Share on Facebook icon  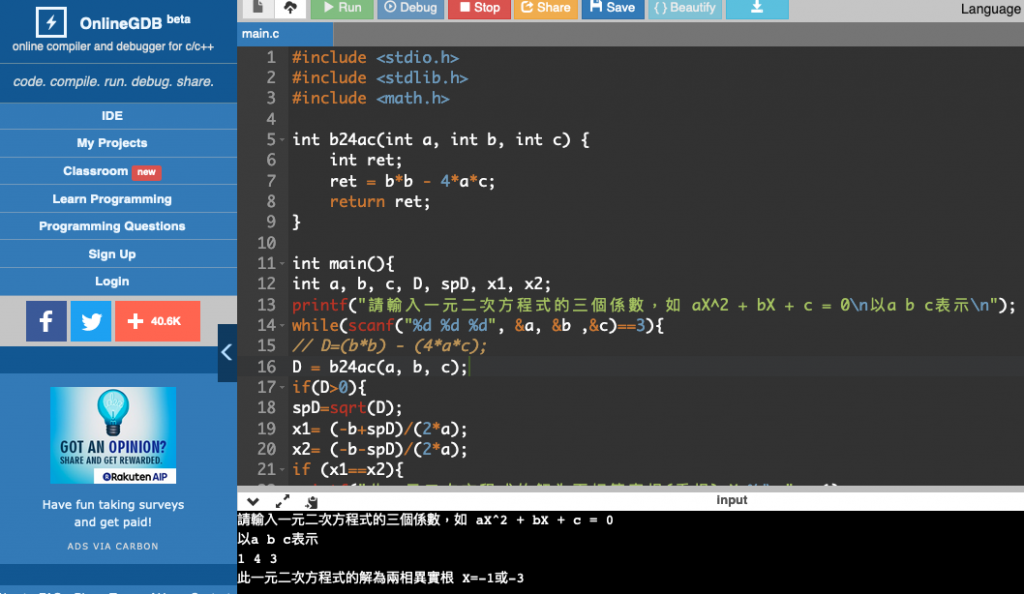tap(46, 321)
